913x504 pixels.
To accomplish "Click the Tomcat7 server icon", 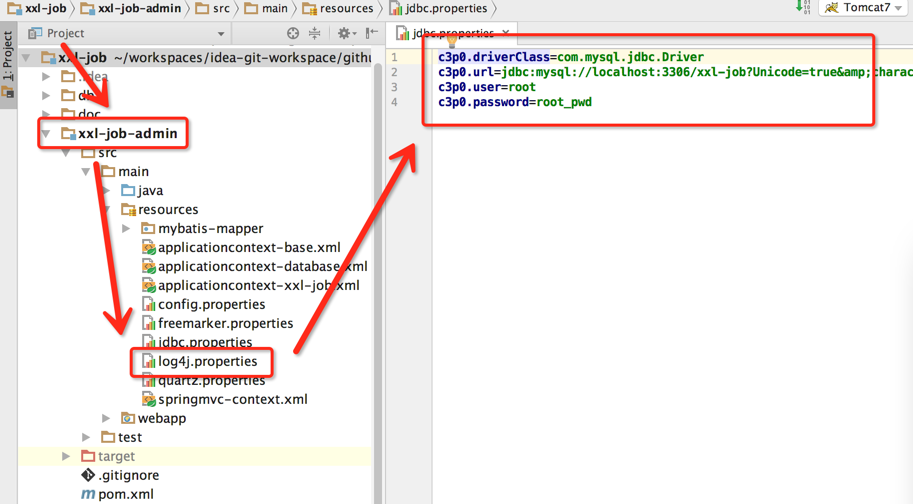I will pos(832,8).
